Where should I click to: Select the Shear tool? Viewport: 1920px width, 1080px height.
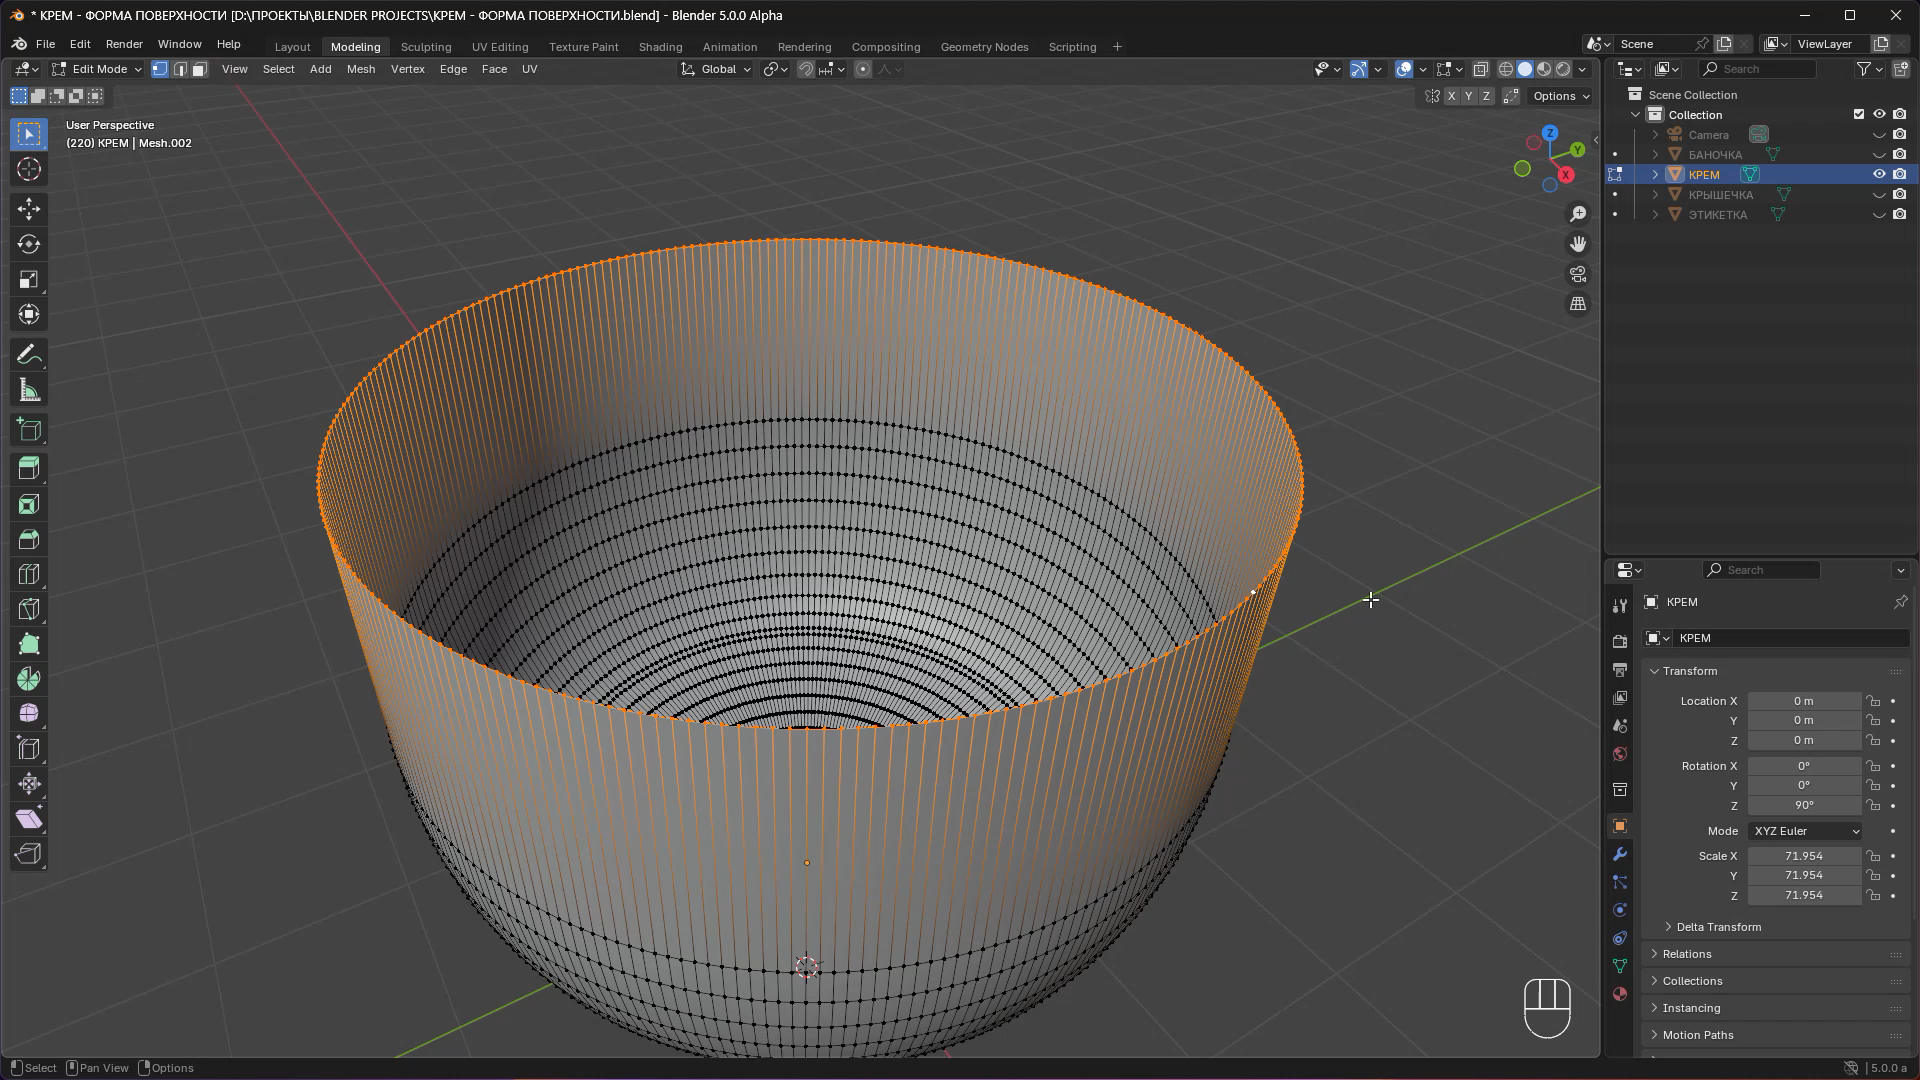29,819
